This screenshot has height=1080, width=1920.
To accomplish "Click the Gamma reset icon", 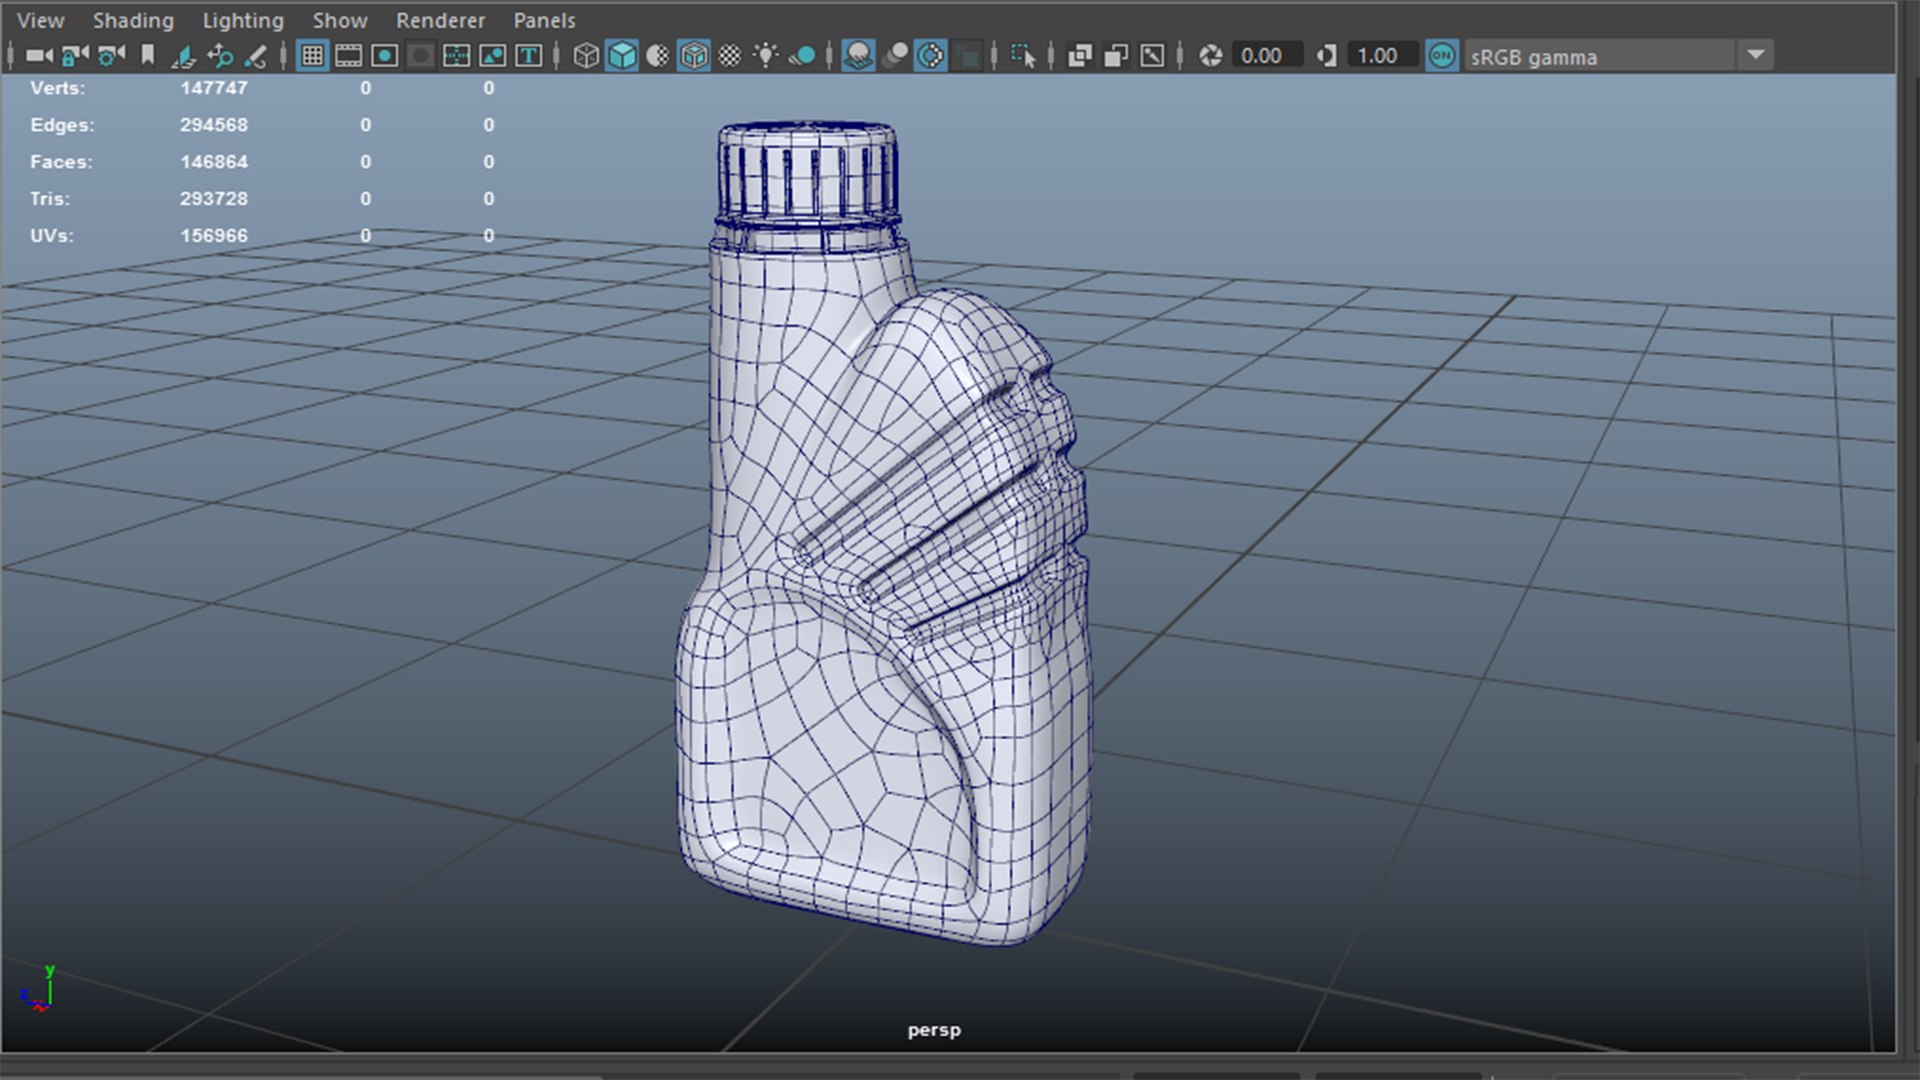I will 1327,56.
